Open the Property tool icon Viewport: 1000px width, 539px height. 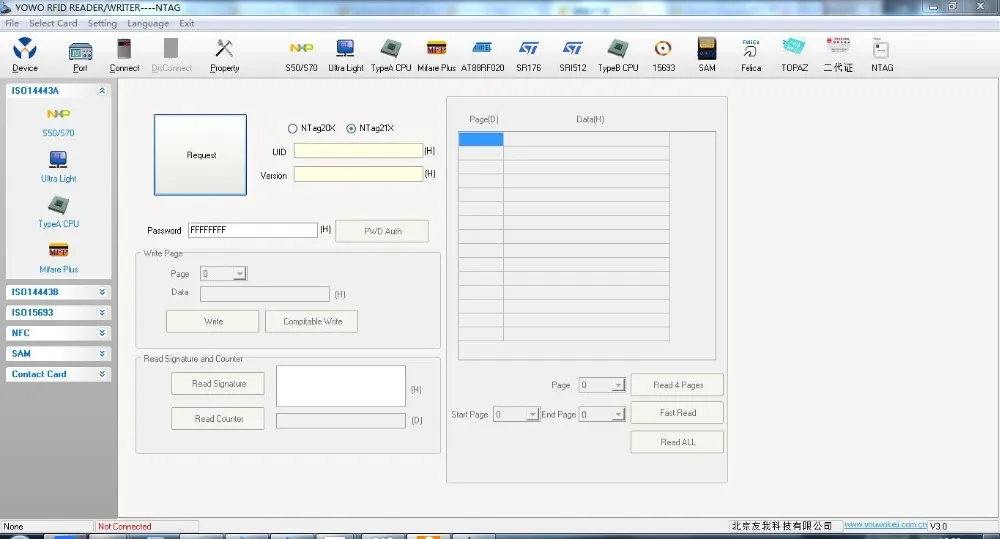(x=224, y=54)
